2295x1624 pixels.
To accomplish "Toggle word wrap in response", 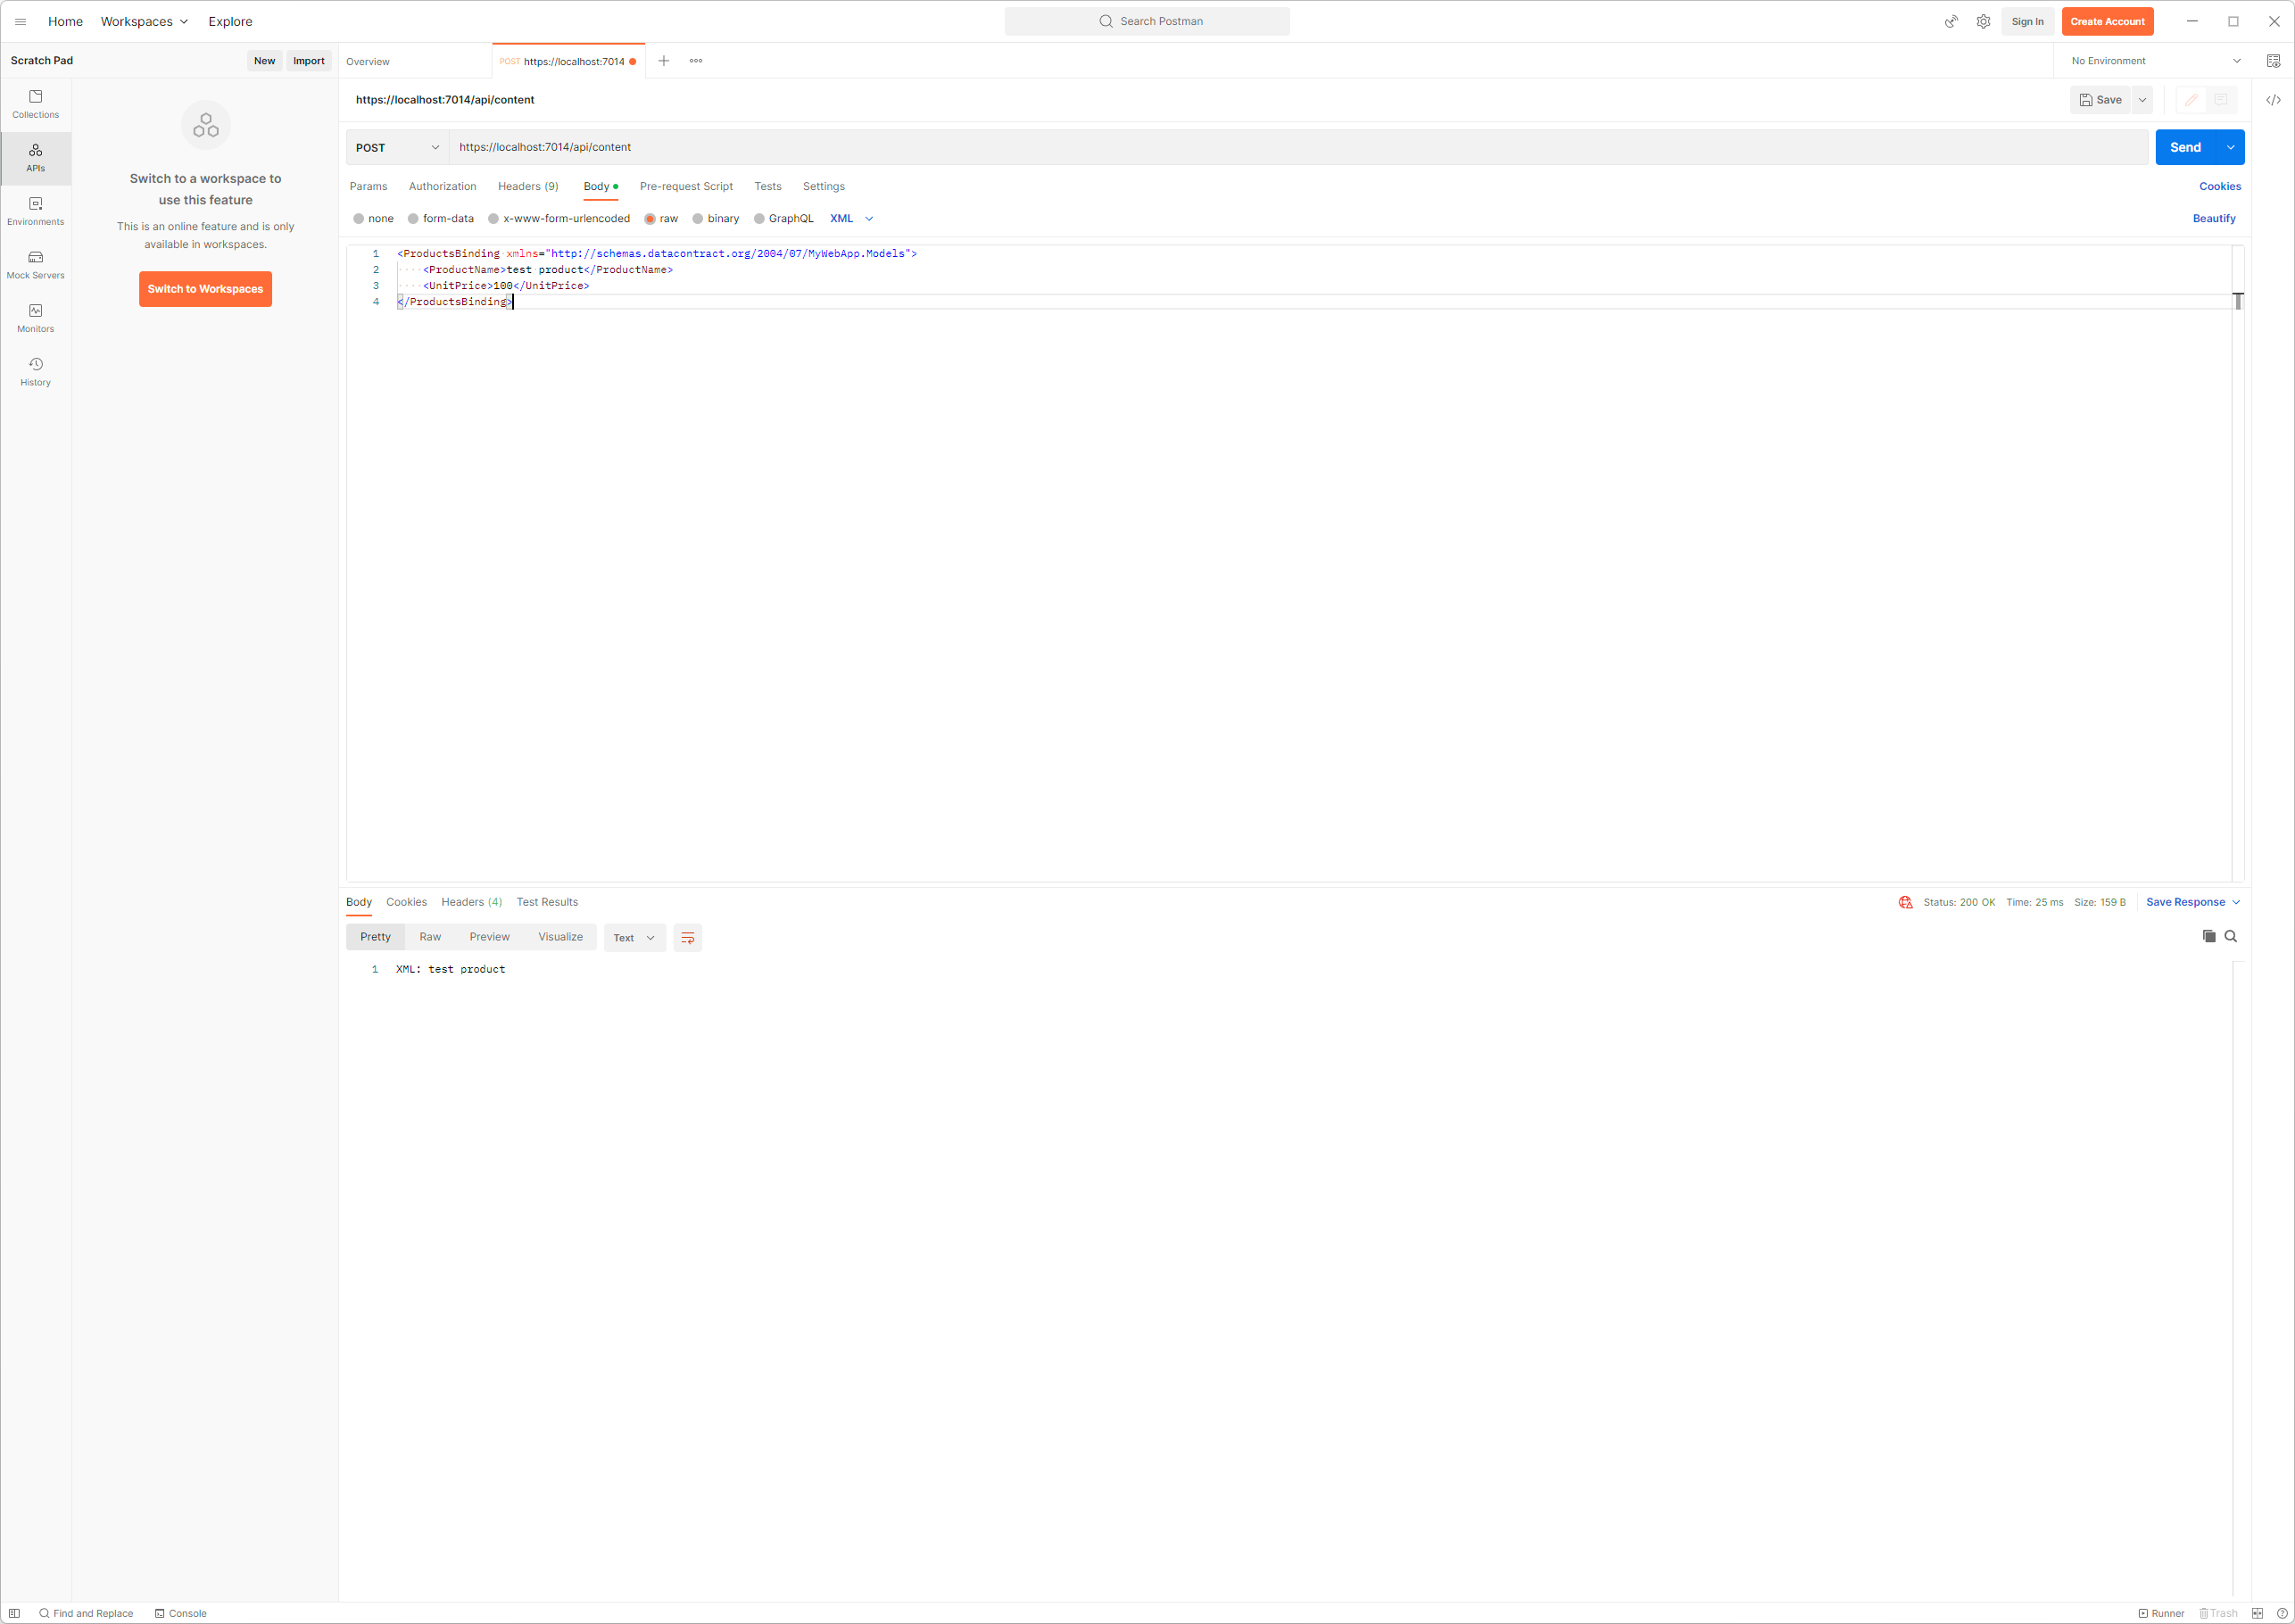I will click(x=687, y=938).
